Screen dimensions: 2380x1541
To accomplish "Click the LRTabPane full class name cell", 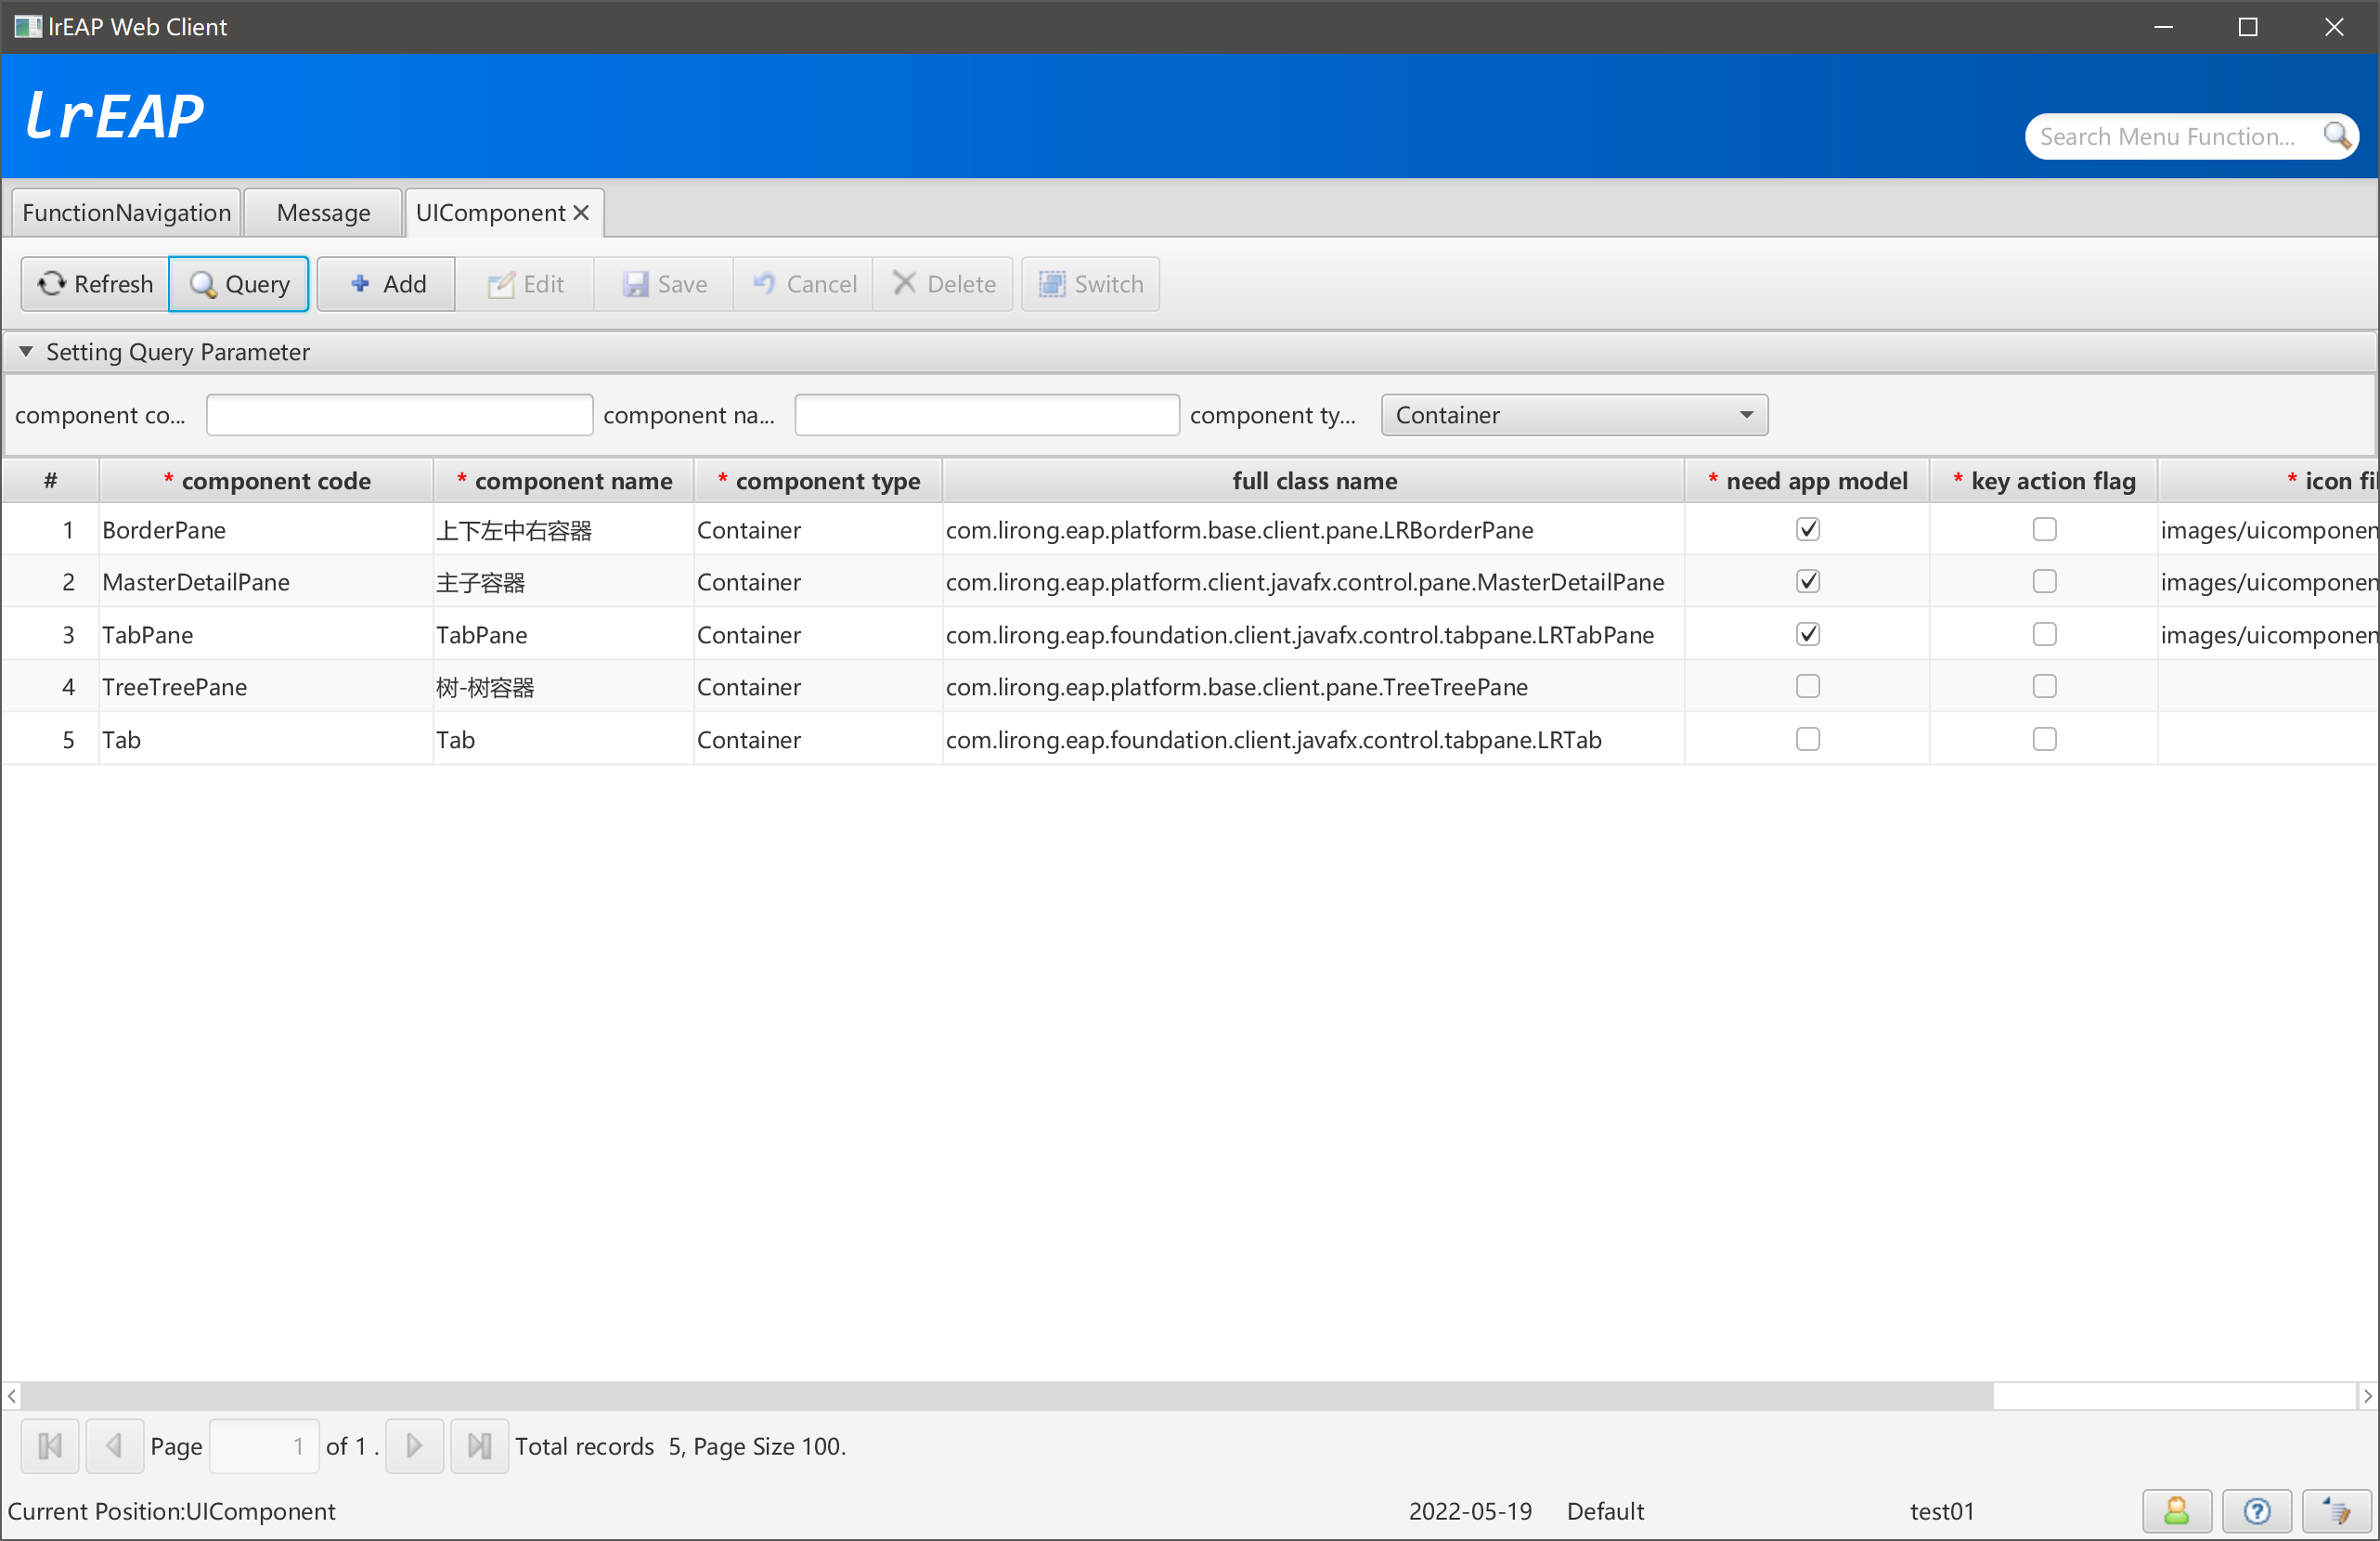I will (x=1314, y=635).
